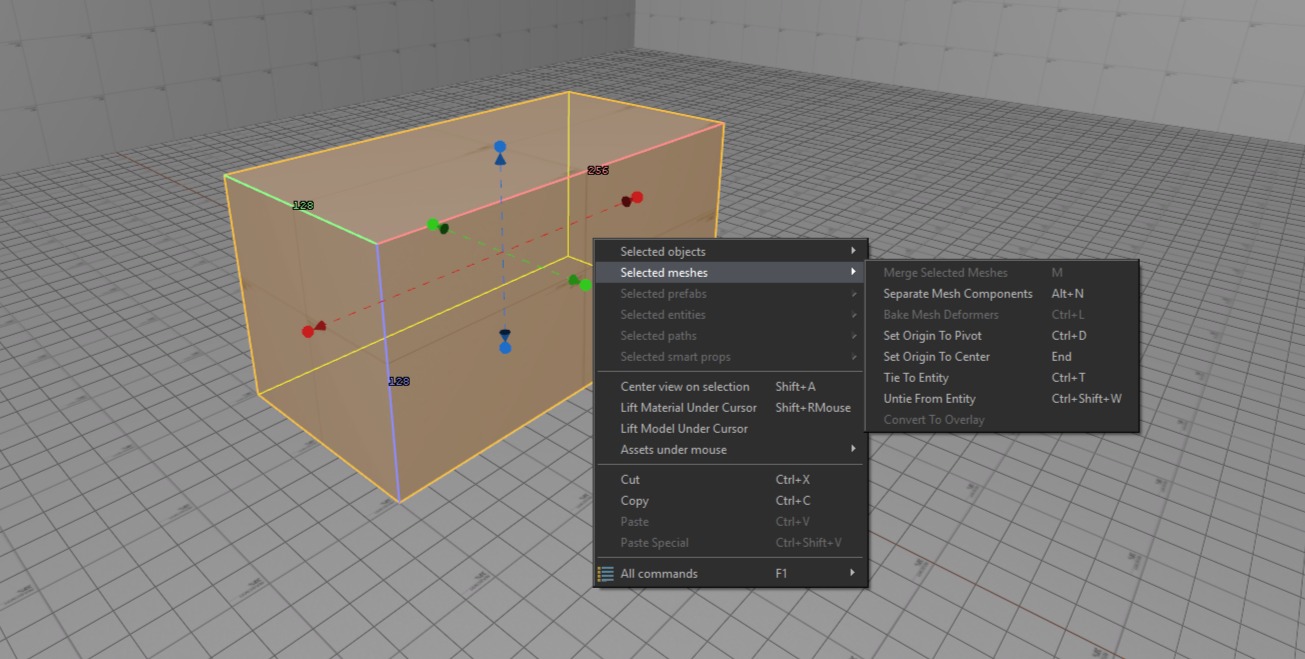Choose Copy from the context menu
This screenshot has height=659, width=1305.
pos(634,500)
